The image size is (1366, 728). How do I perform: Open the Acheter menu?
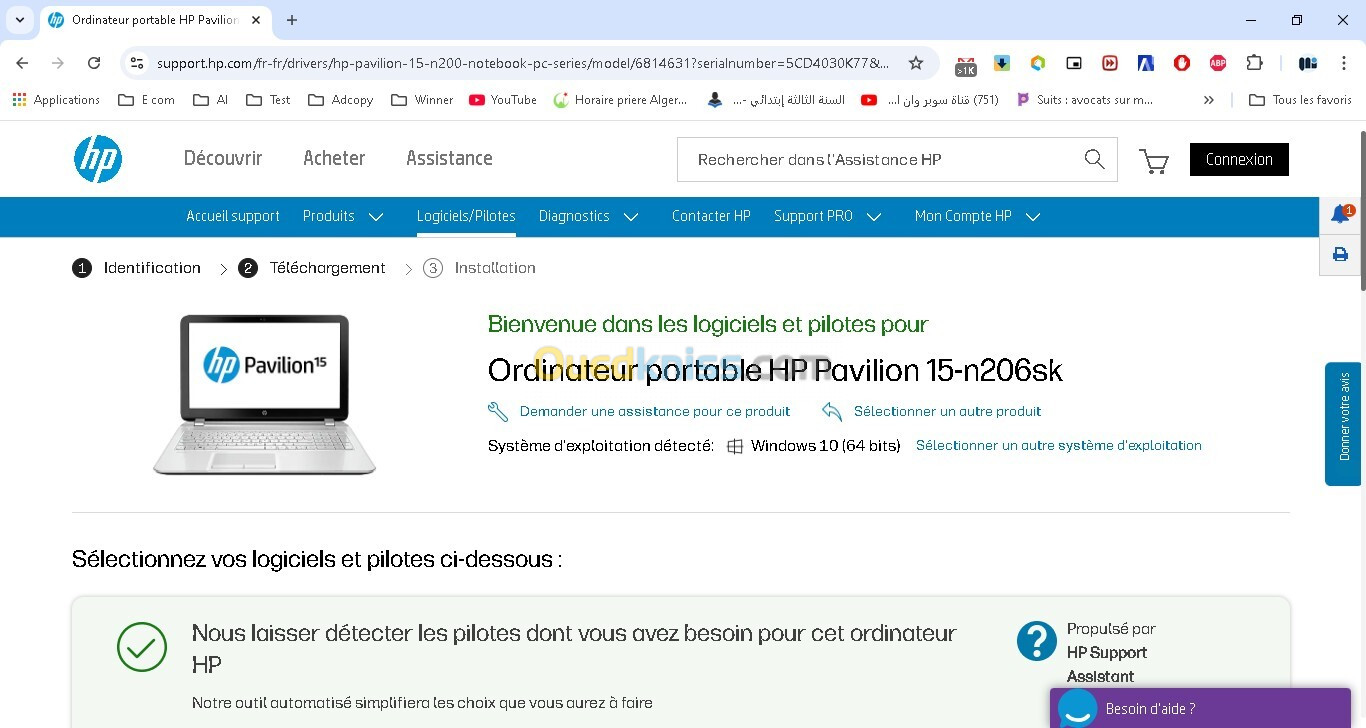(x=334, y=158)
